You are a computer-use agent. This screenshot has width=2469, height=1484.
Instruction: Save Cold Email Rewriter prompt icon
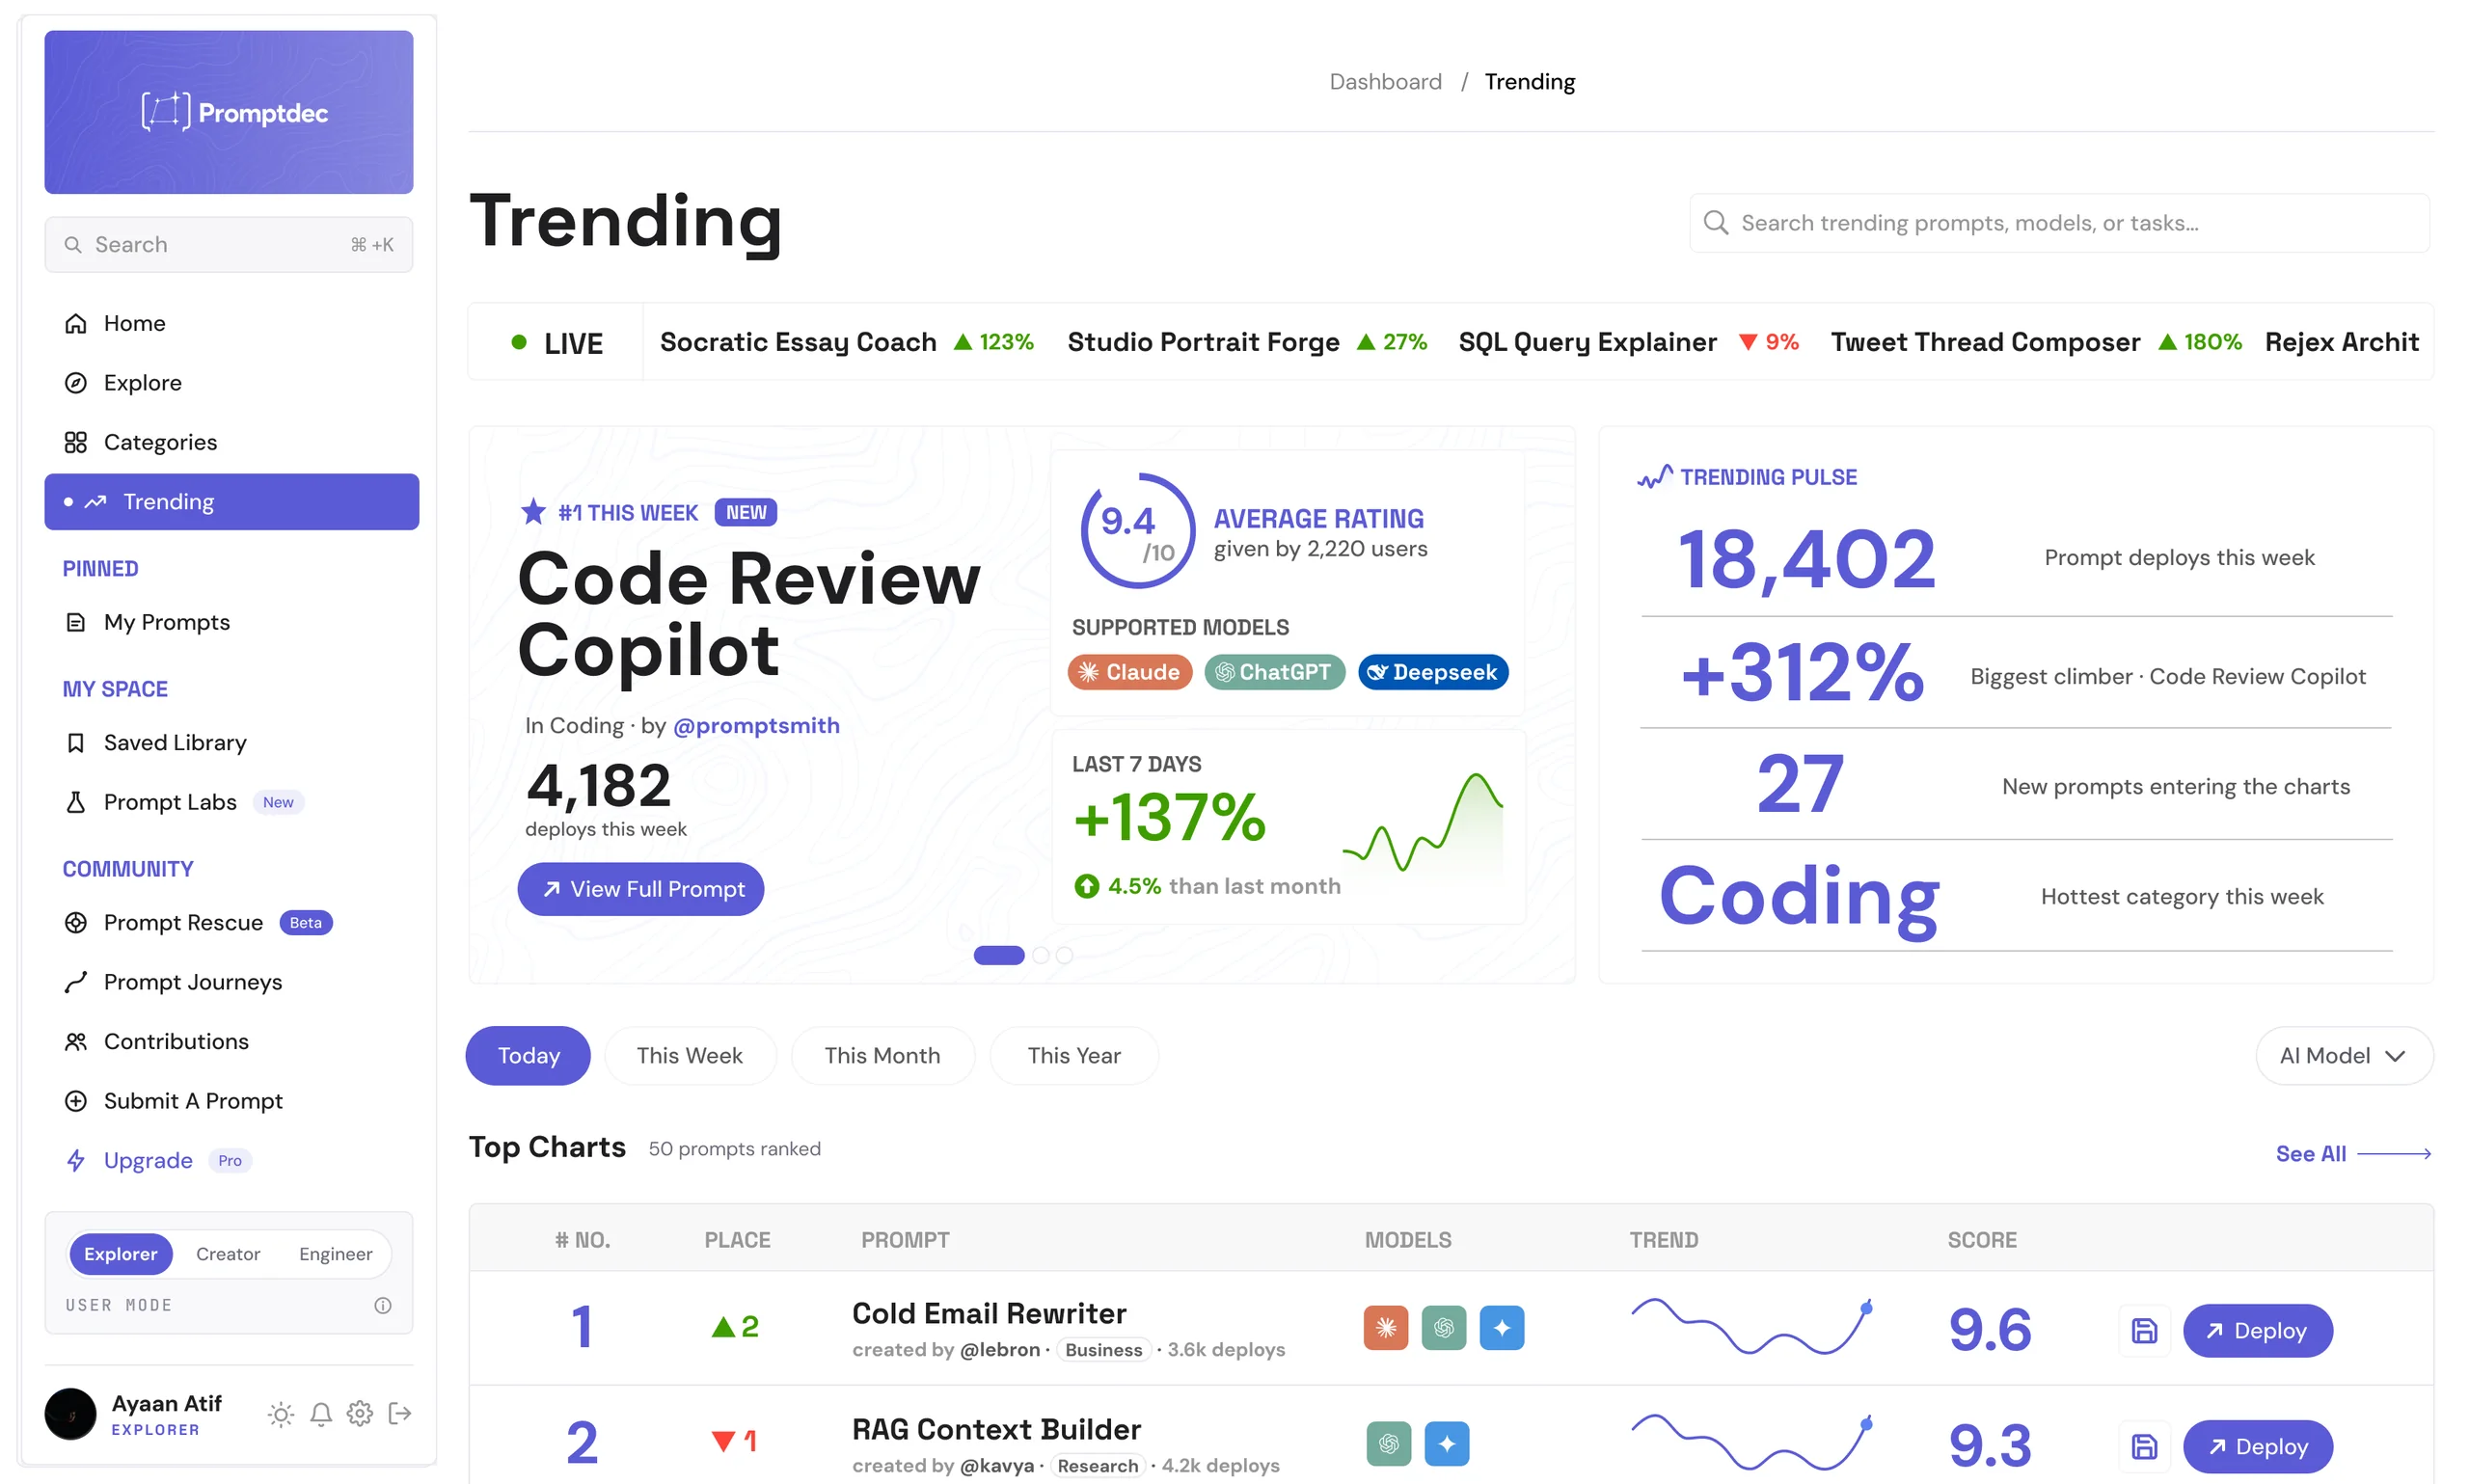coord(2144,1330)
